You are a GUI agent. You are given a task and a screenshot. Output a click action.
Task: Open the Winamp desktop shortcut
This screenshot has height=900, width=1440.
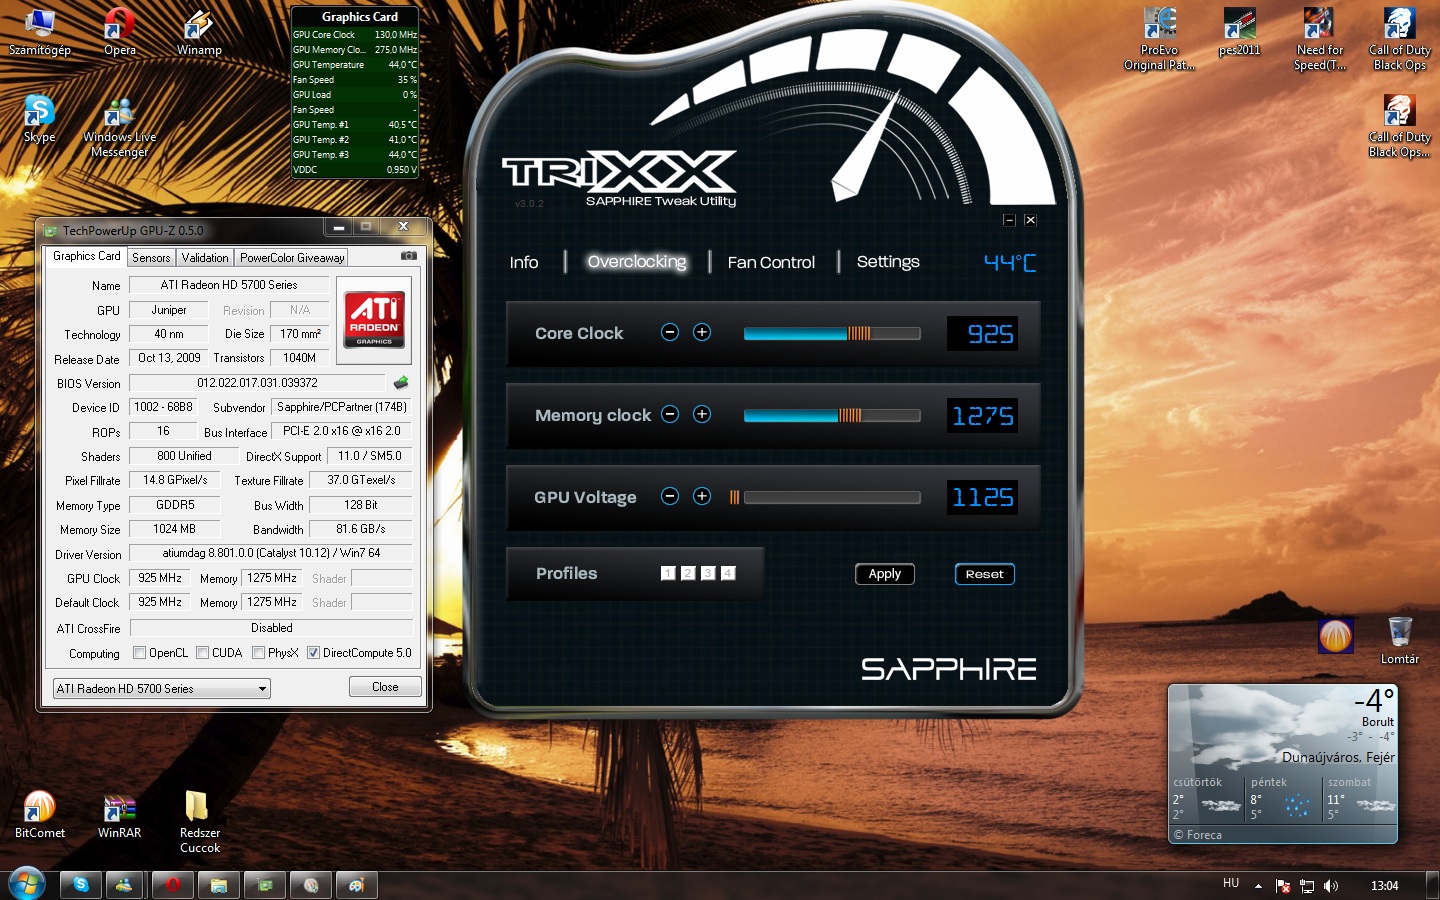[199, 32]
